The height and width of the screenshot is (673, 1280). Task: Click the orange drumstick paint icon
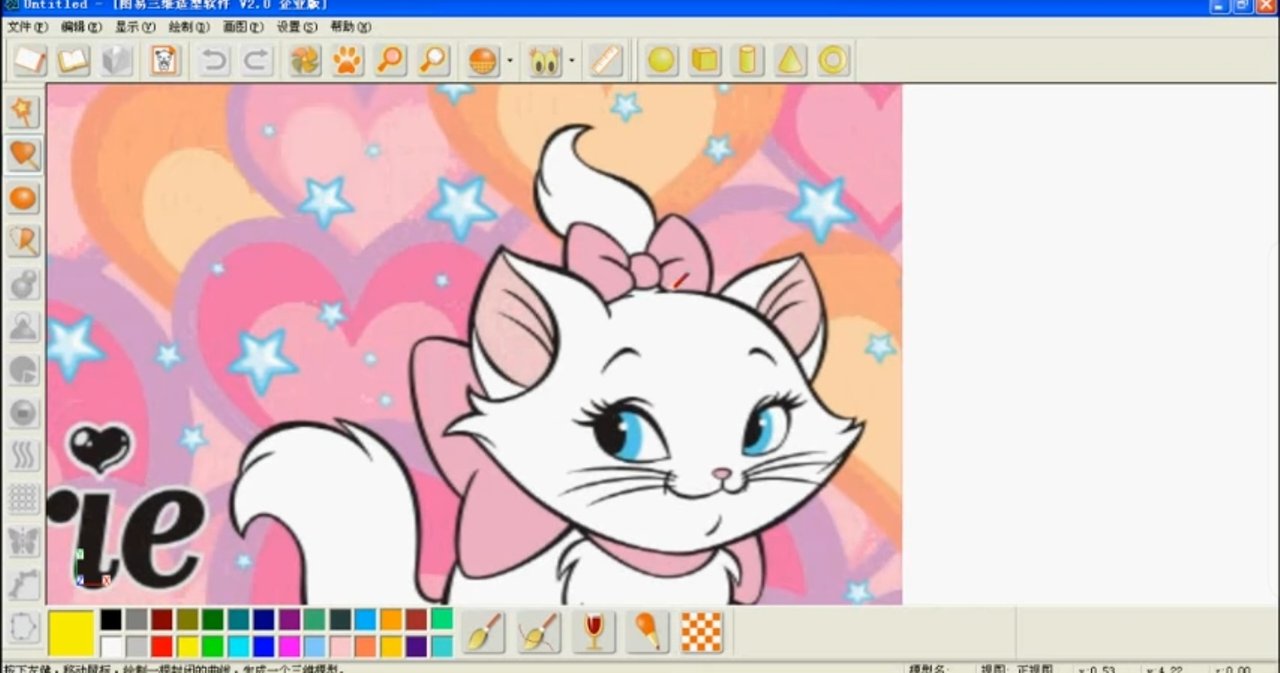[647, 631]
